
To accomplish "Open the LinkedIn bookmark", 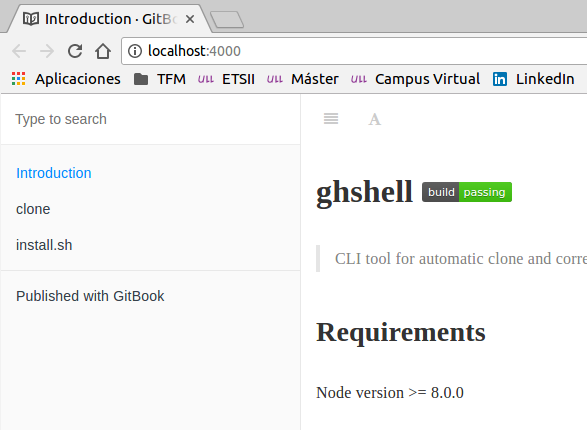I will coord(533,79).
